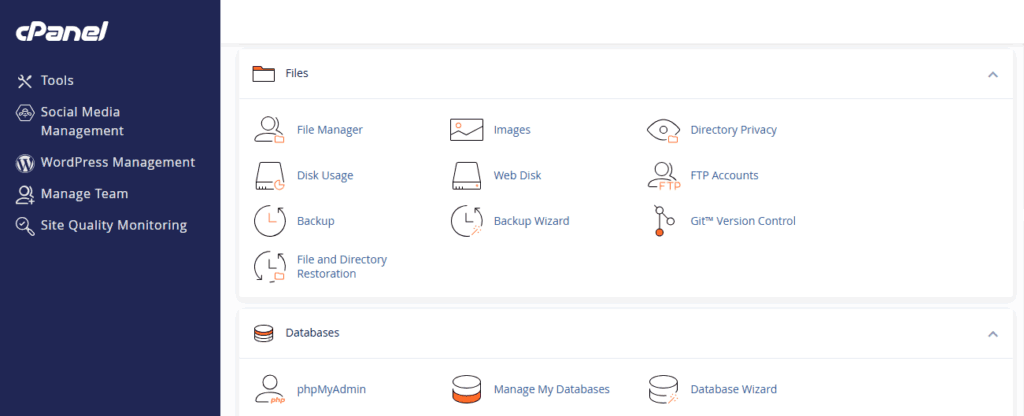Screen dimensions: 1024x416
Task: Click the File and Directory Restoration link
Action: point(341,267)
